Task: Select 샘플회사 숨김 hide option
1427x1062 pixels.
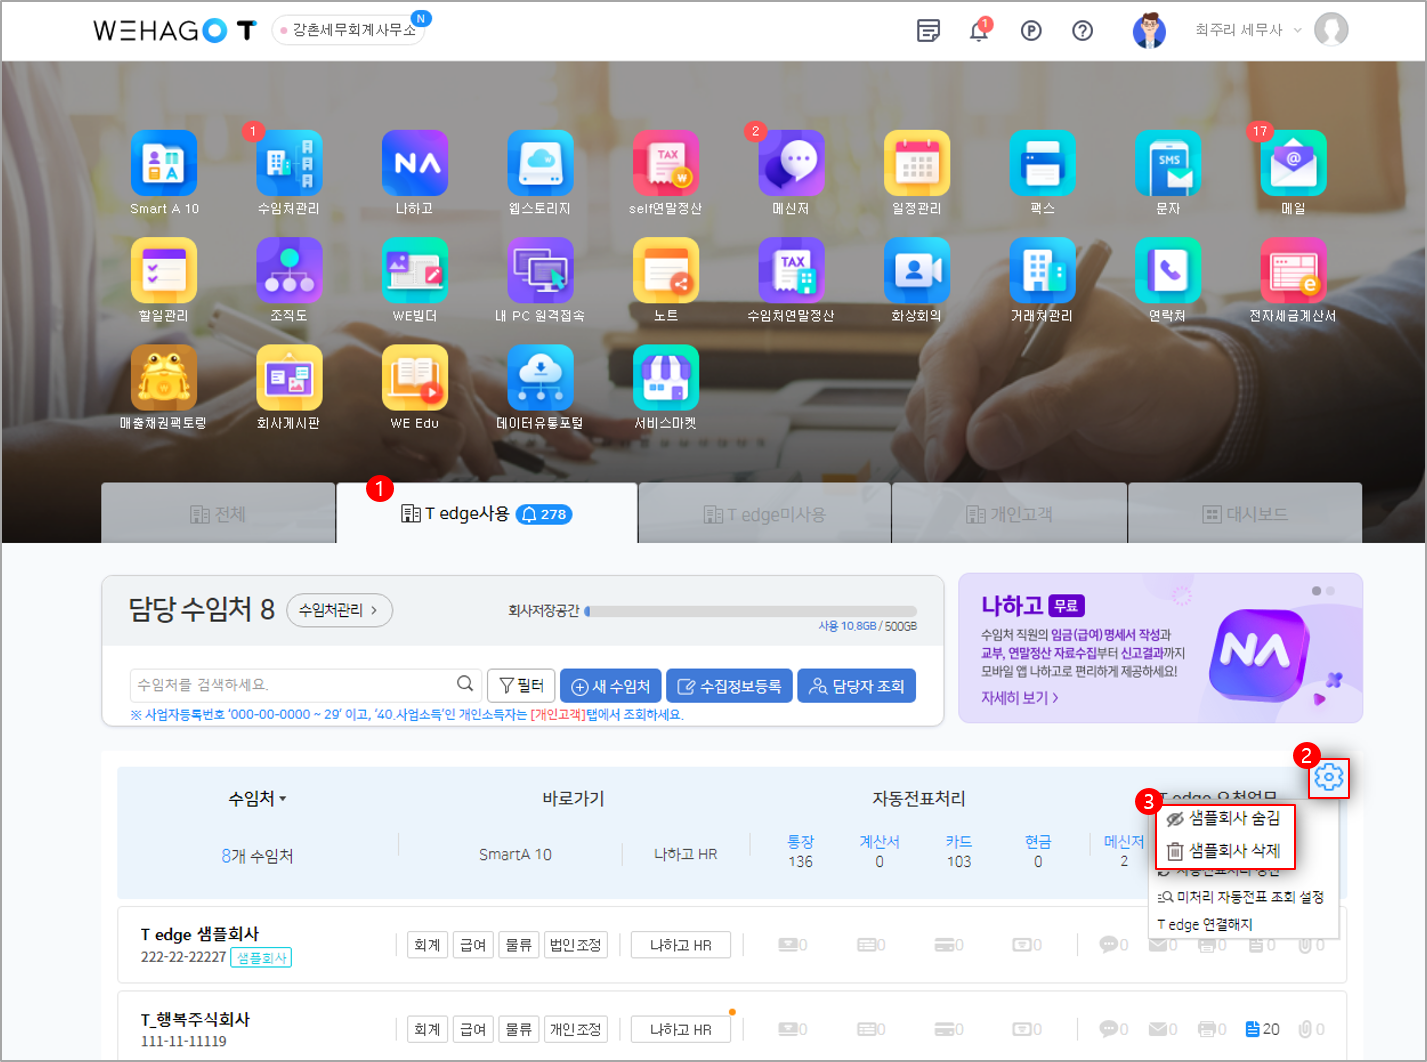Action: click(x=1225, y=819)
